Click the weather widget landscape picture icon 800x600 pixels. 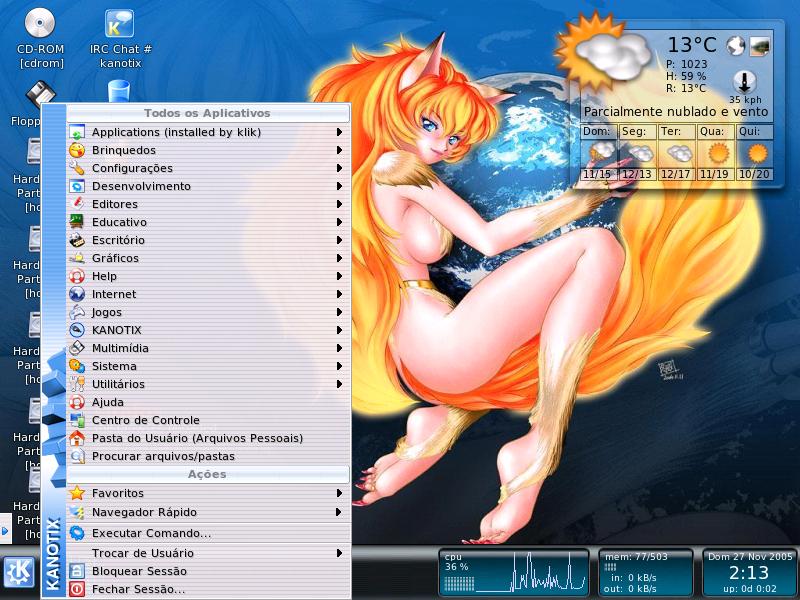(759, 46)
